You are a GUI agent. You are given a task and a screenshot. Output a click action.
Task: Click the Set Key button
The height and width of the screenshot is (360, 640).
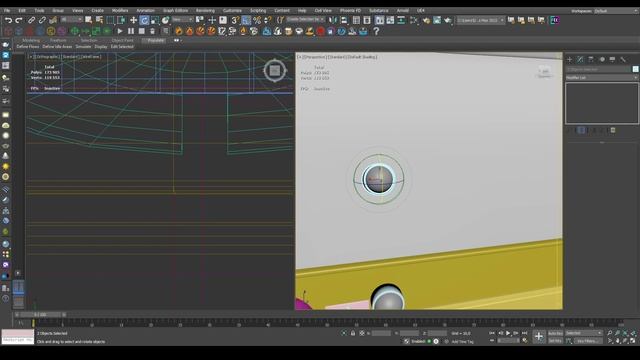point(555,340)
